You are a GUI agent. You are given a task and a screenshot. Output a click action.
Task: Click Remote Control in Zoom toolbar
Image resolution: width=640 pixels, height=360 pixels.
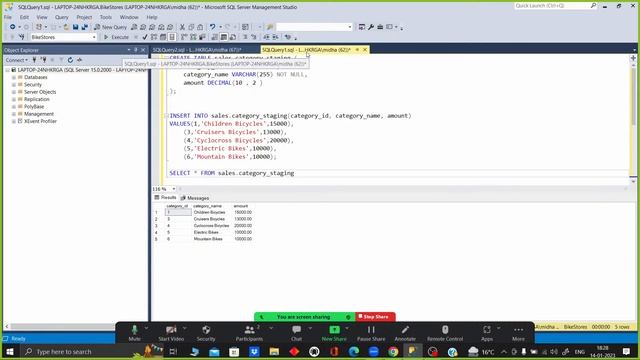445,333
